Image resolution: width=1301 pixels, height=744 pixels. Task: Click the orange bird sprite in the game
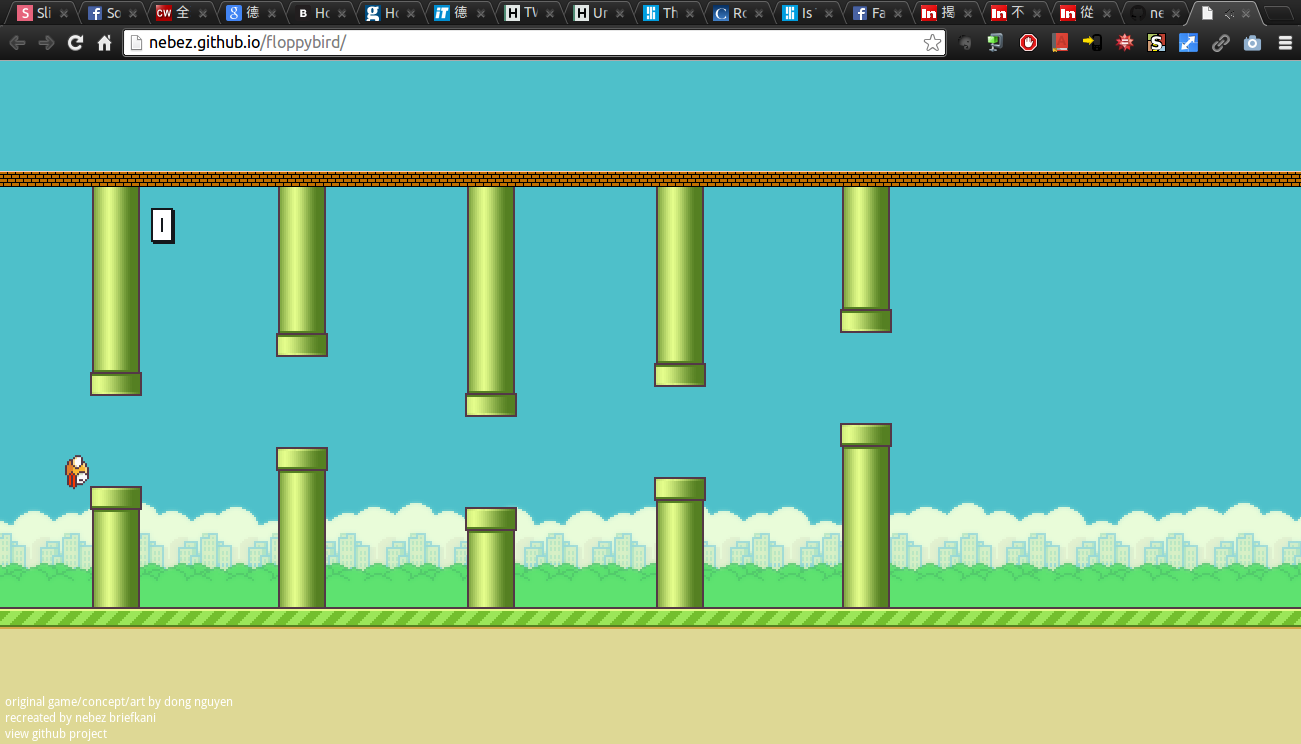77,472
